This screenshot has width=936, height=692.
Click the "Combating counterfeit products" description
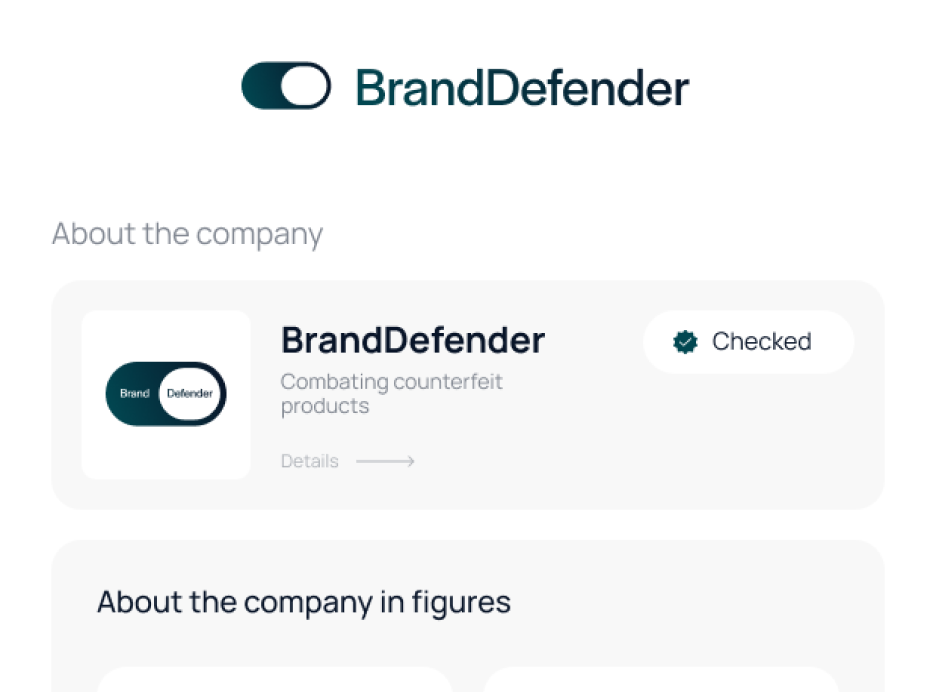[391, 394]
